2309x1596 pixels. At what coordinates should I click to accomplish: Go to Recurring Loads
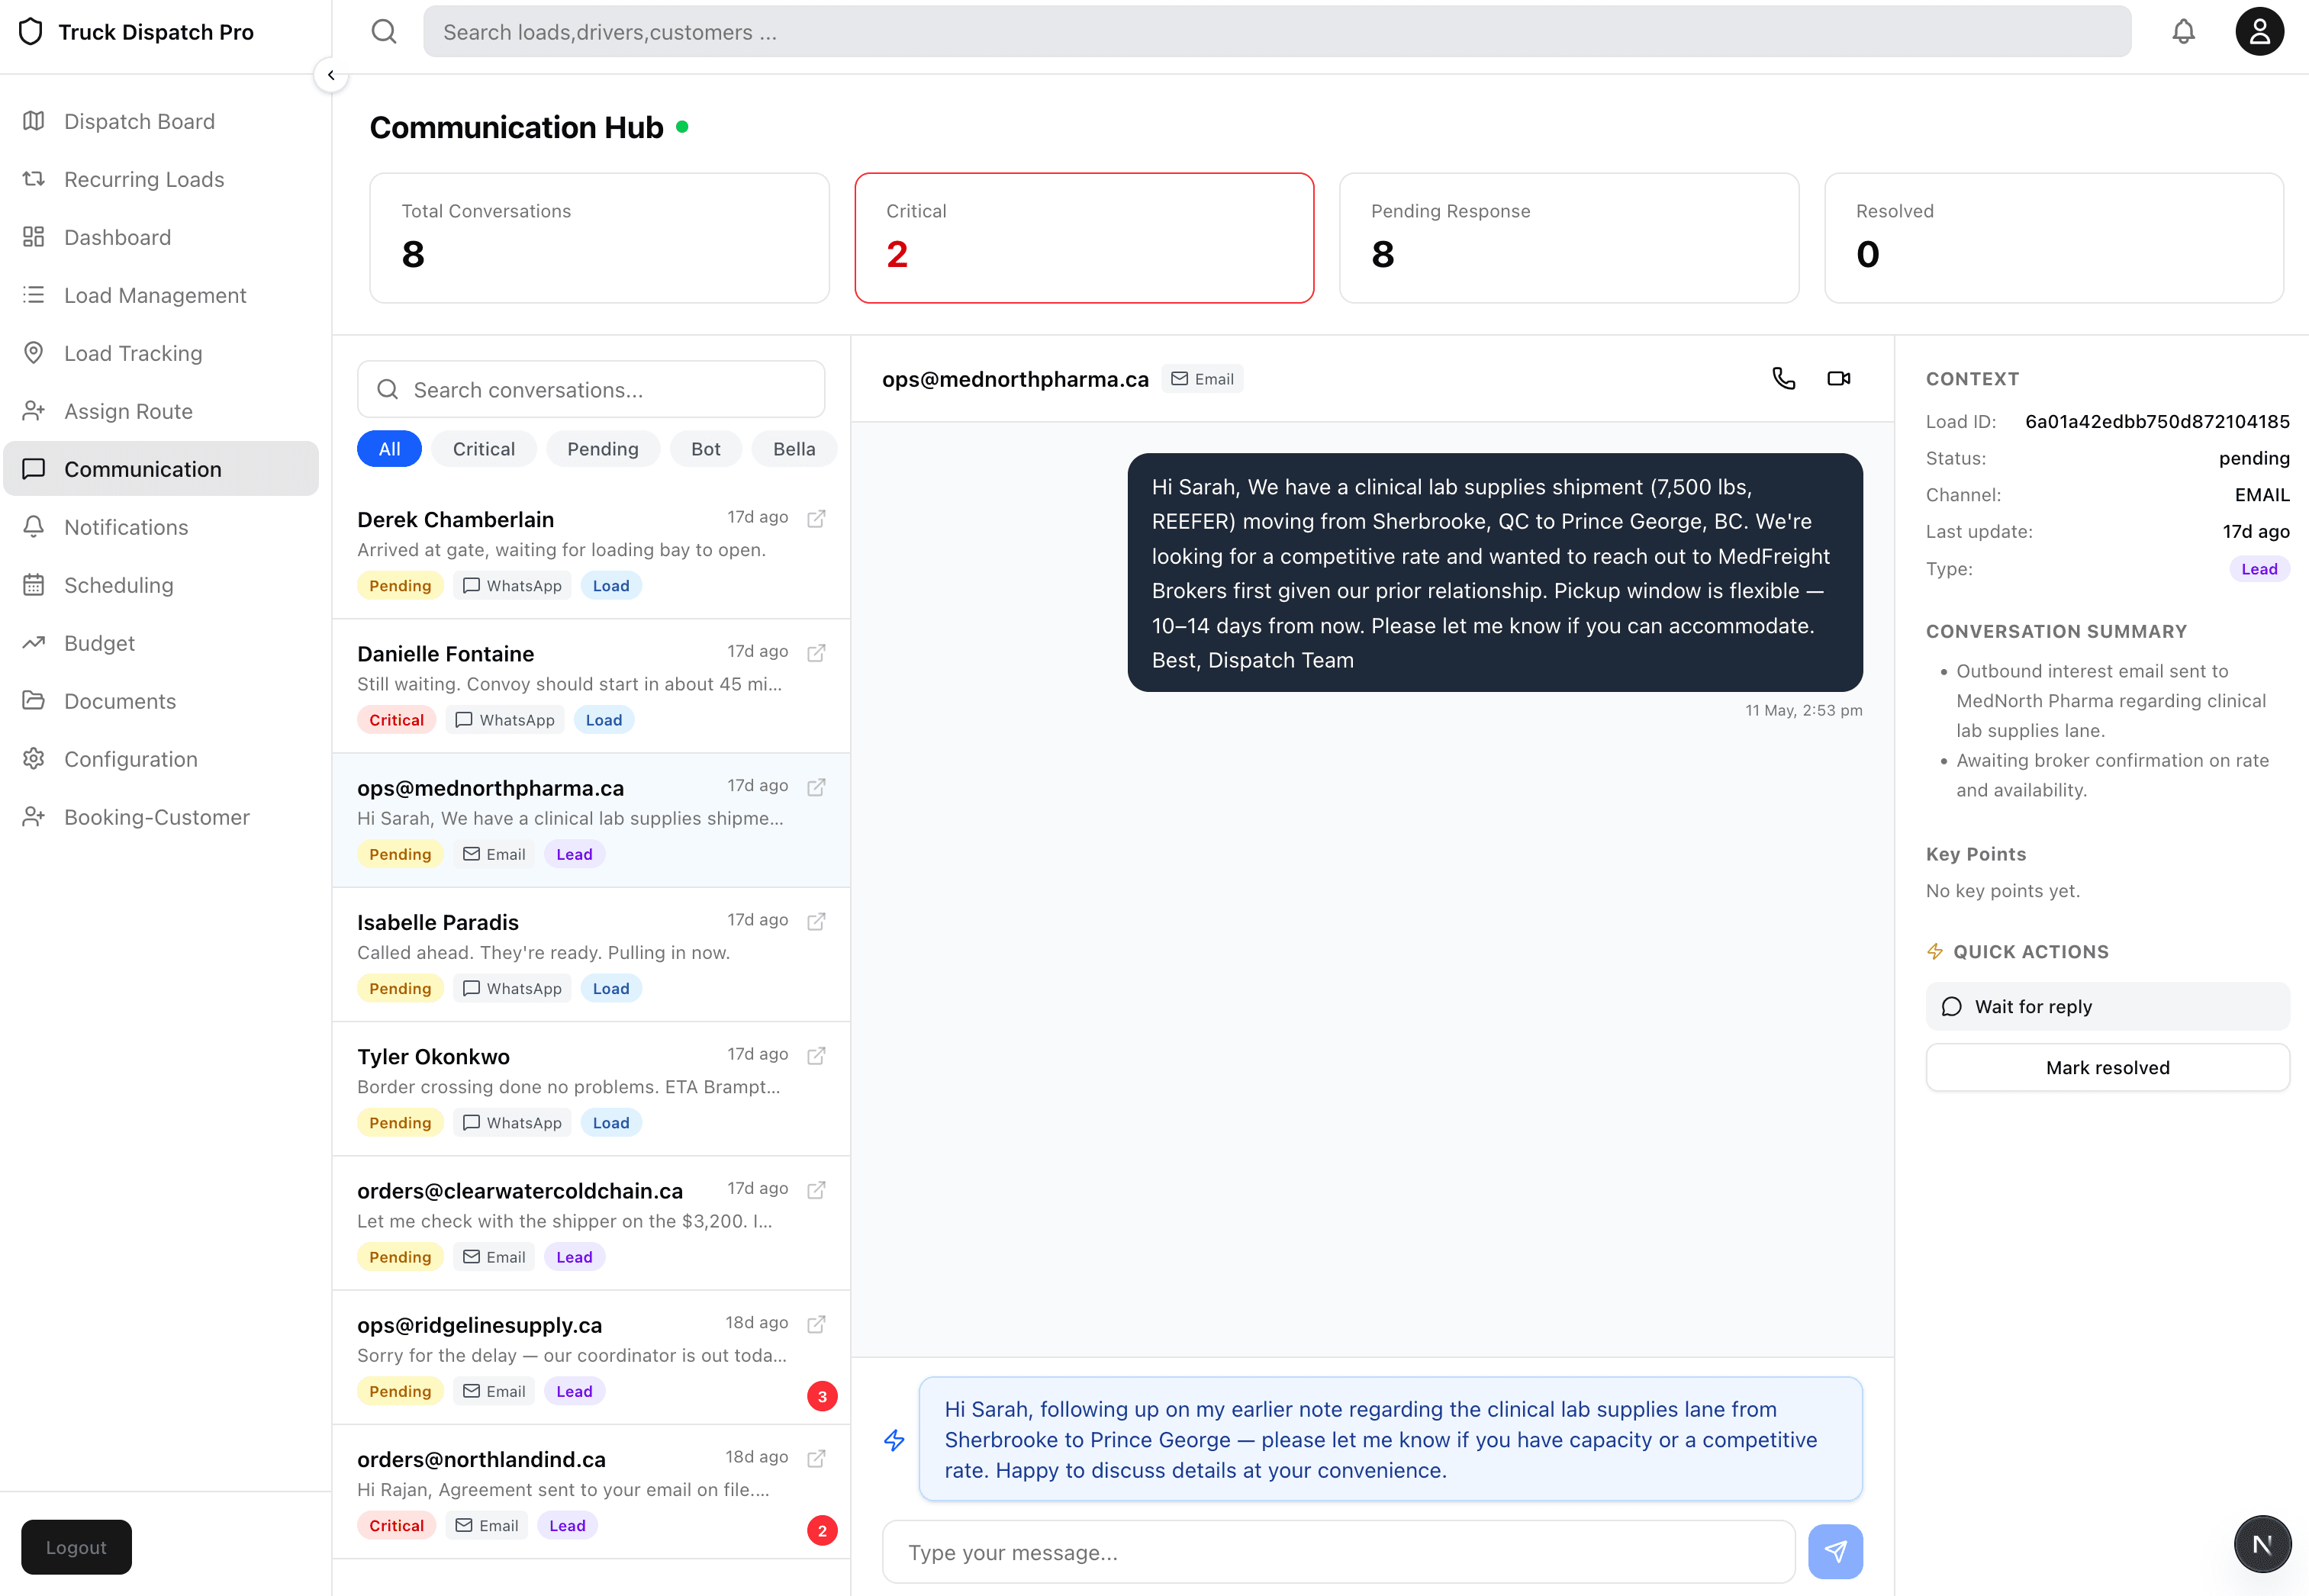[160, 179]
